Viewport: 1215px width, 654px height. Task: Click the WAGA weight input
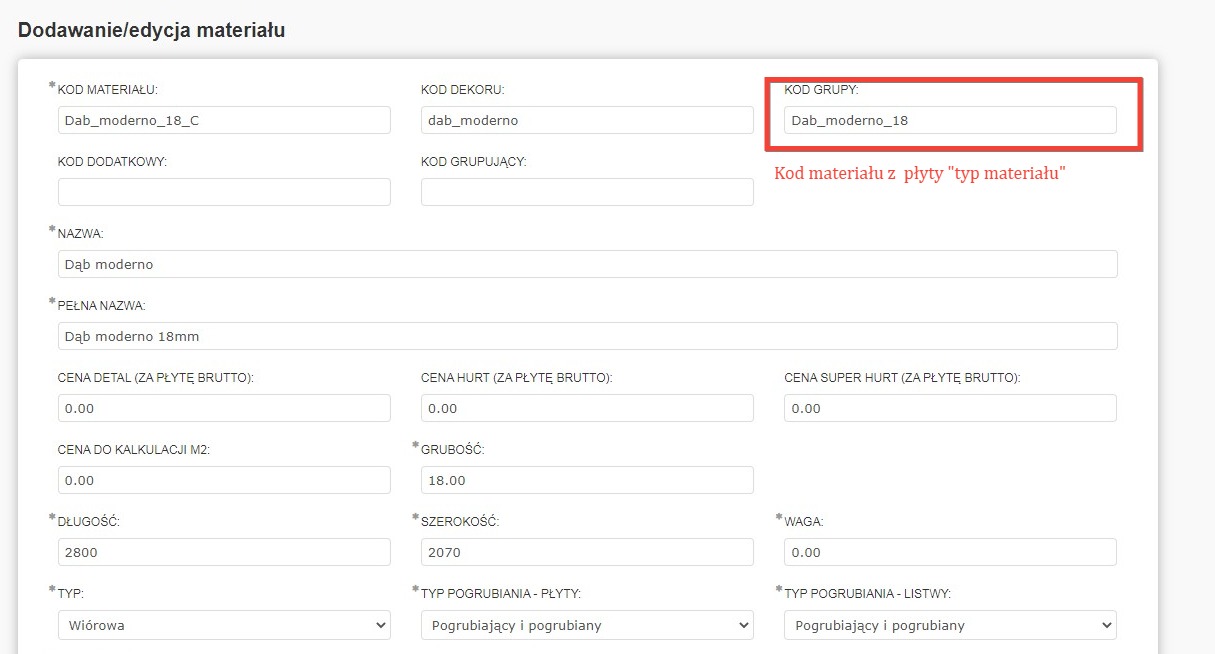point(950,552)
